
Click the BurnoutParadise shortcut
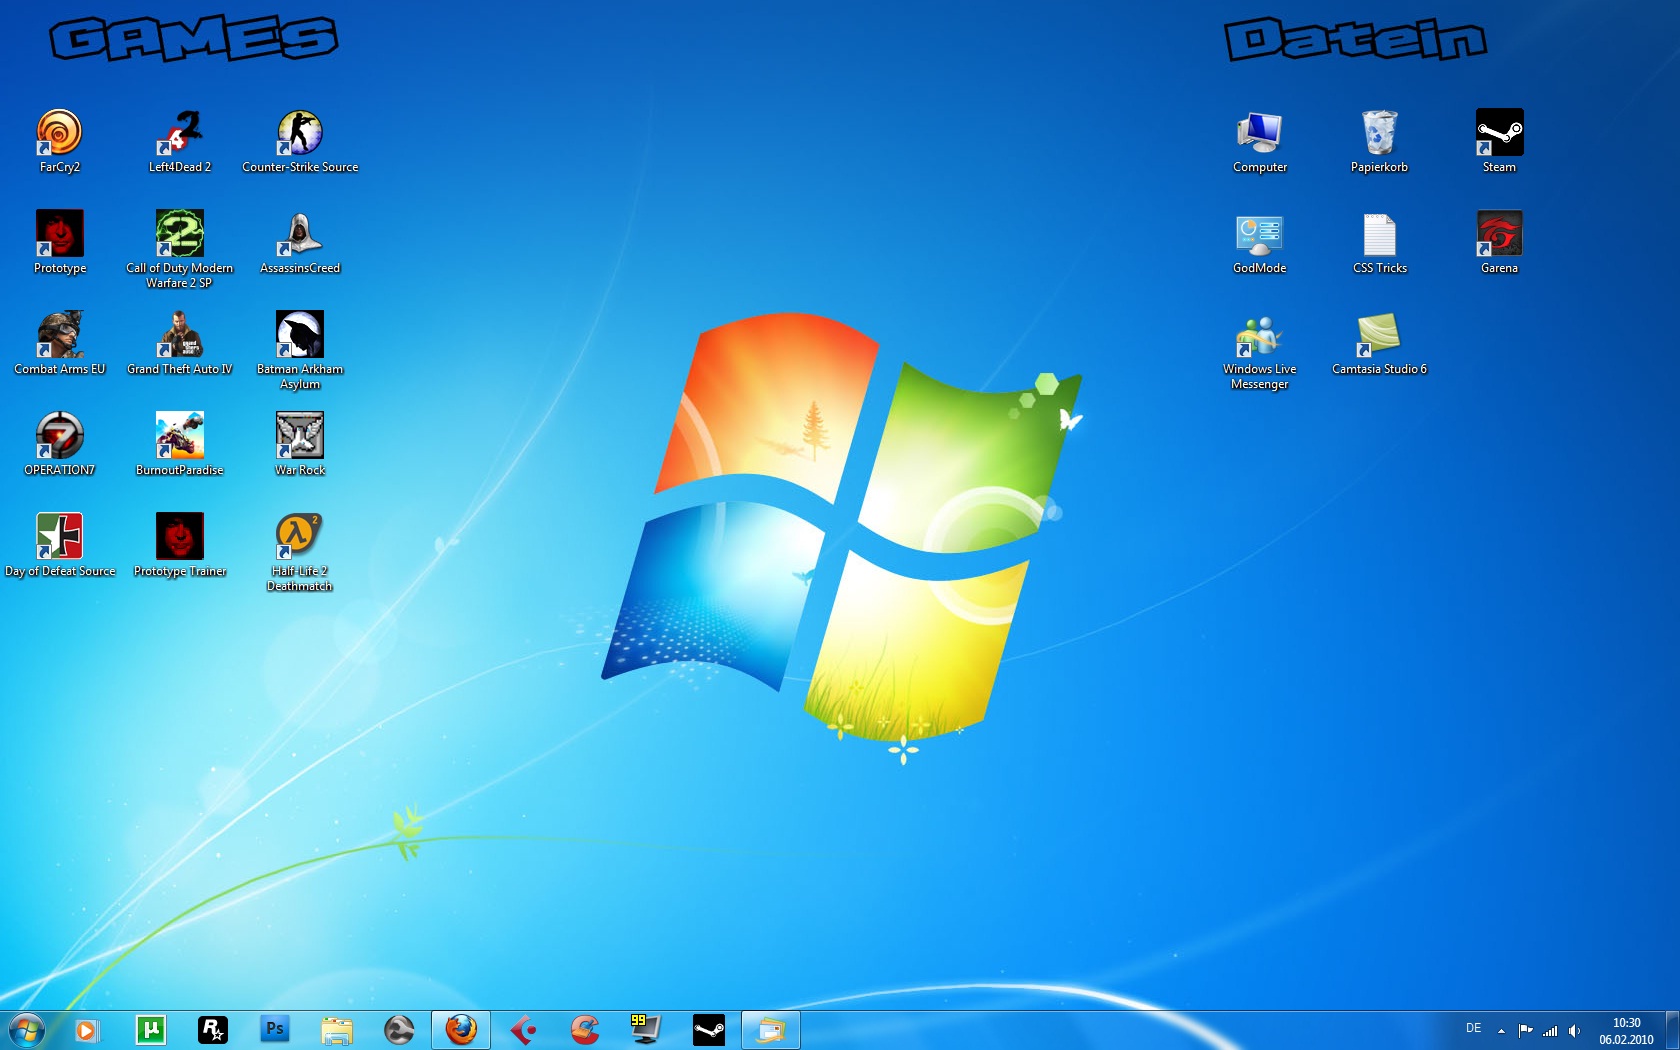click(180, 444)
